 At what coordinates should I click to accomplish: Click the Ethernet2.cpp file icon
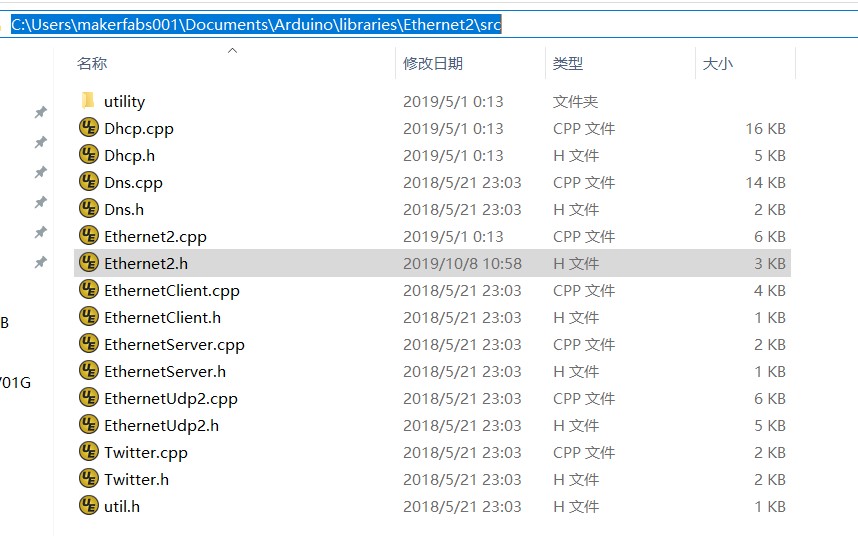click(x=89, y=236)
